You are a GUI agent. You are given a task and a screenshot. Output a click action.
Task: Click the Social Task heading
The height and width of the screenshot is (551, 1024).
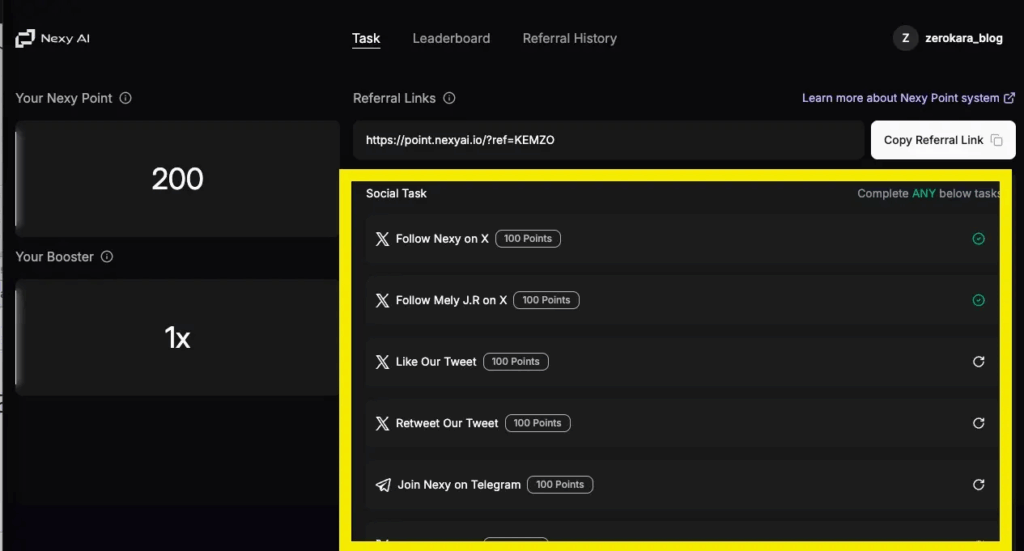396,193
